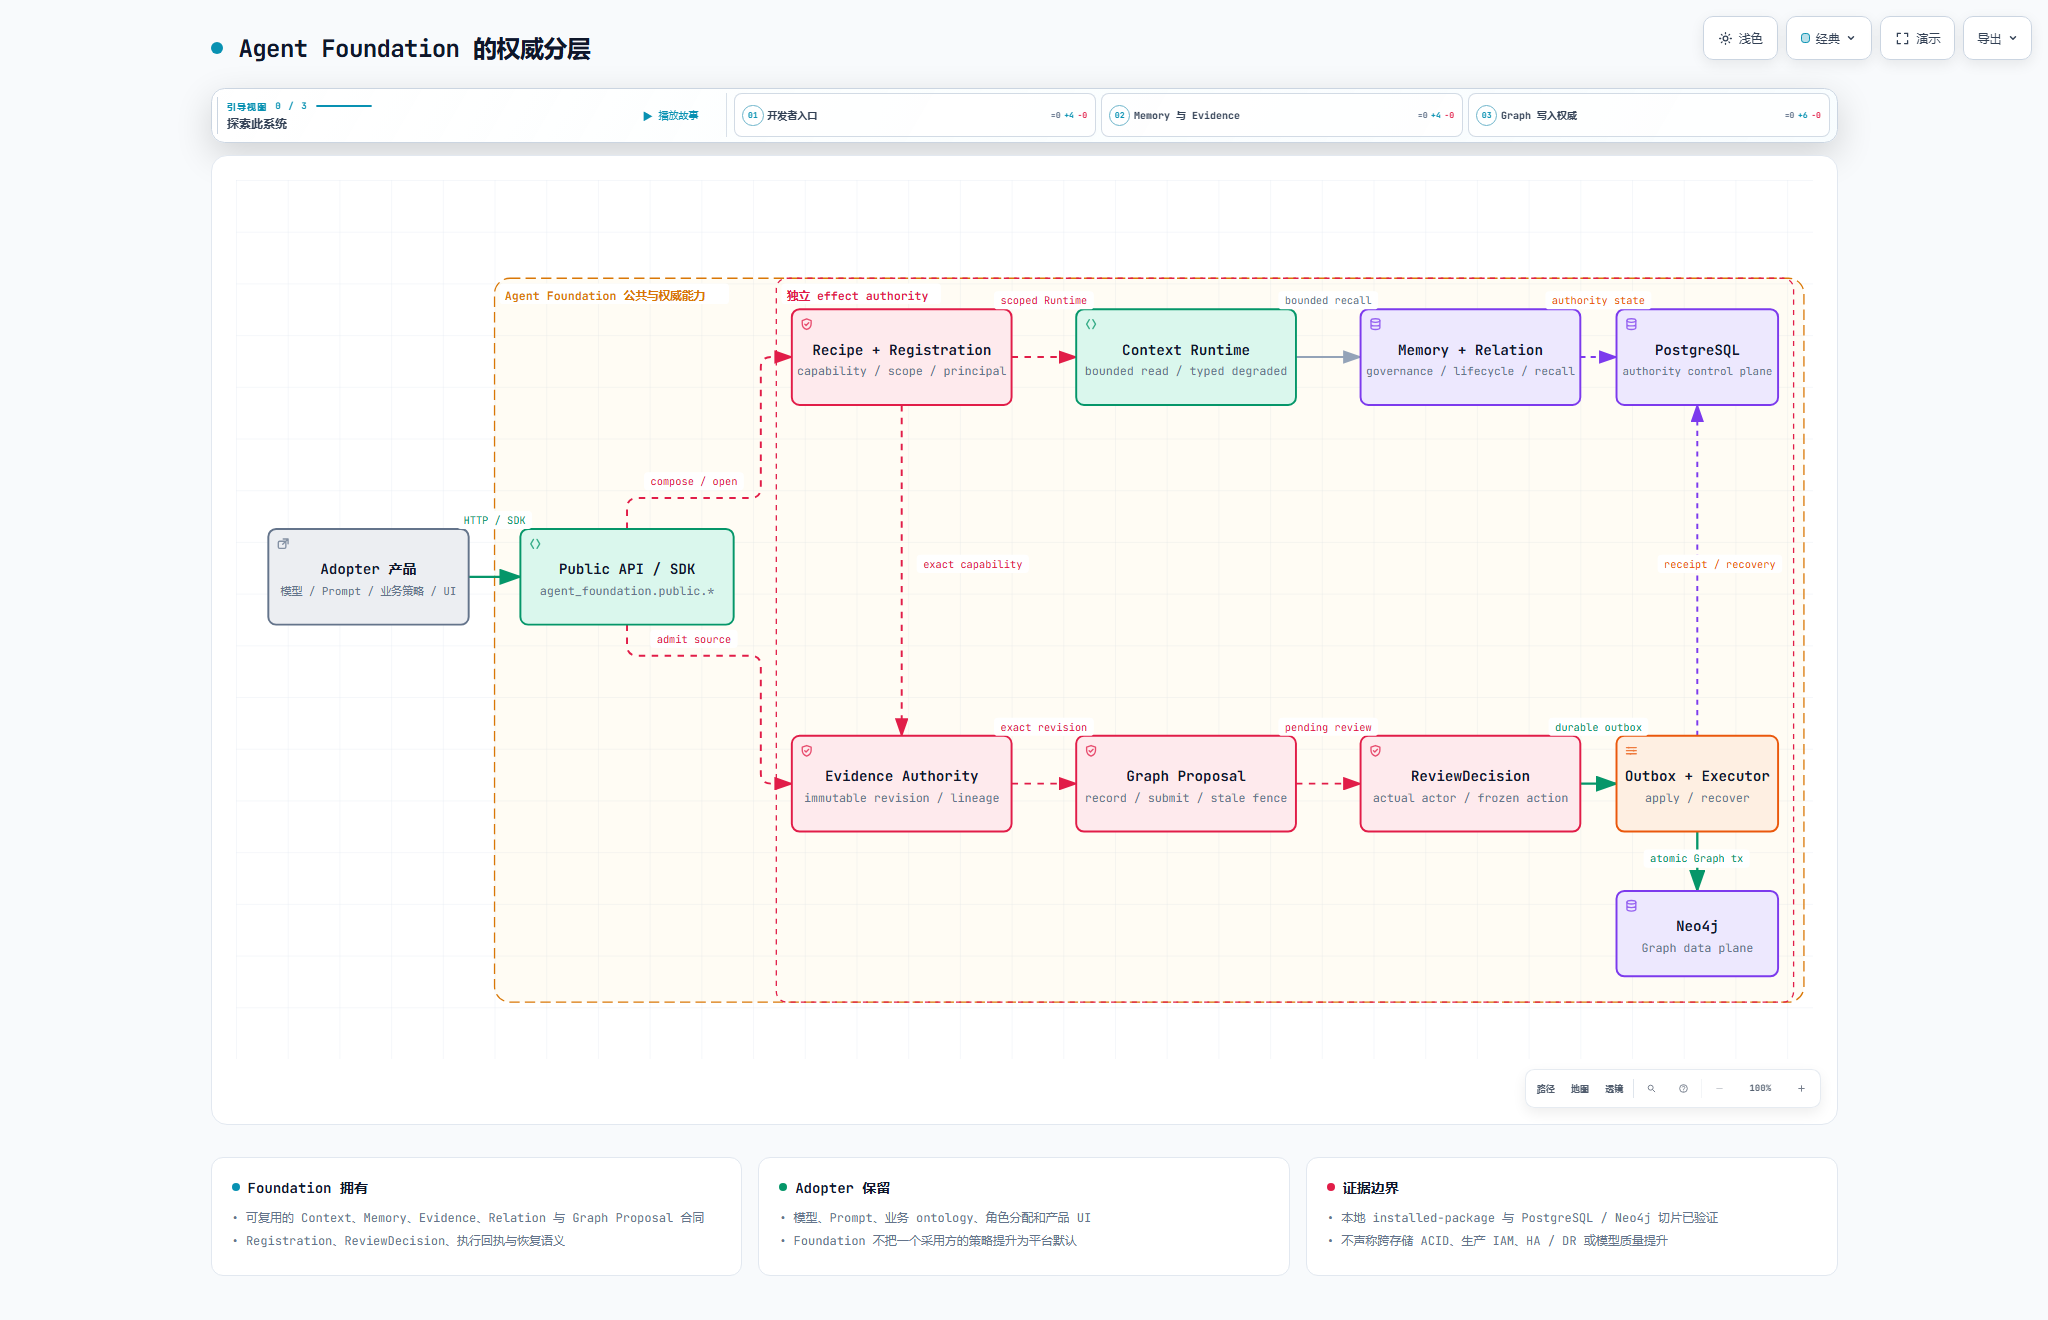Open the 导出 export dropdown
Image resolution: width=2048 pixels, height=1320 pixels.
[x=1997, y=38]
